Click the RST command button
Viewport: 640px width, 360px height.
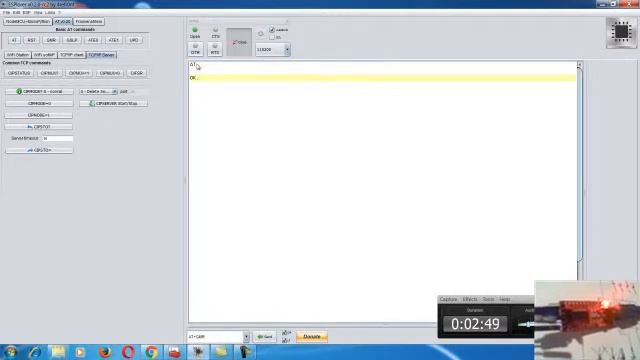coord(31,40)
